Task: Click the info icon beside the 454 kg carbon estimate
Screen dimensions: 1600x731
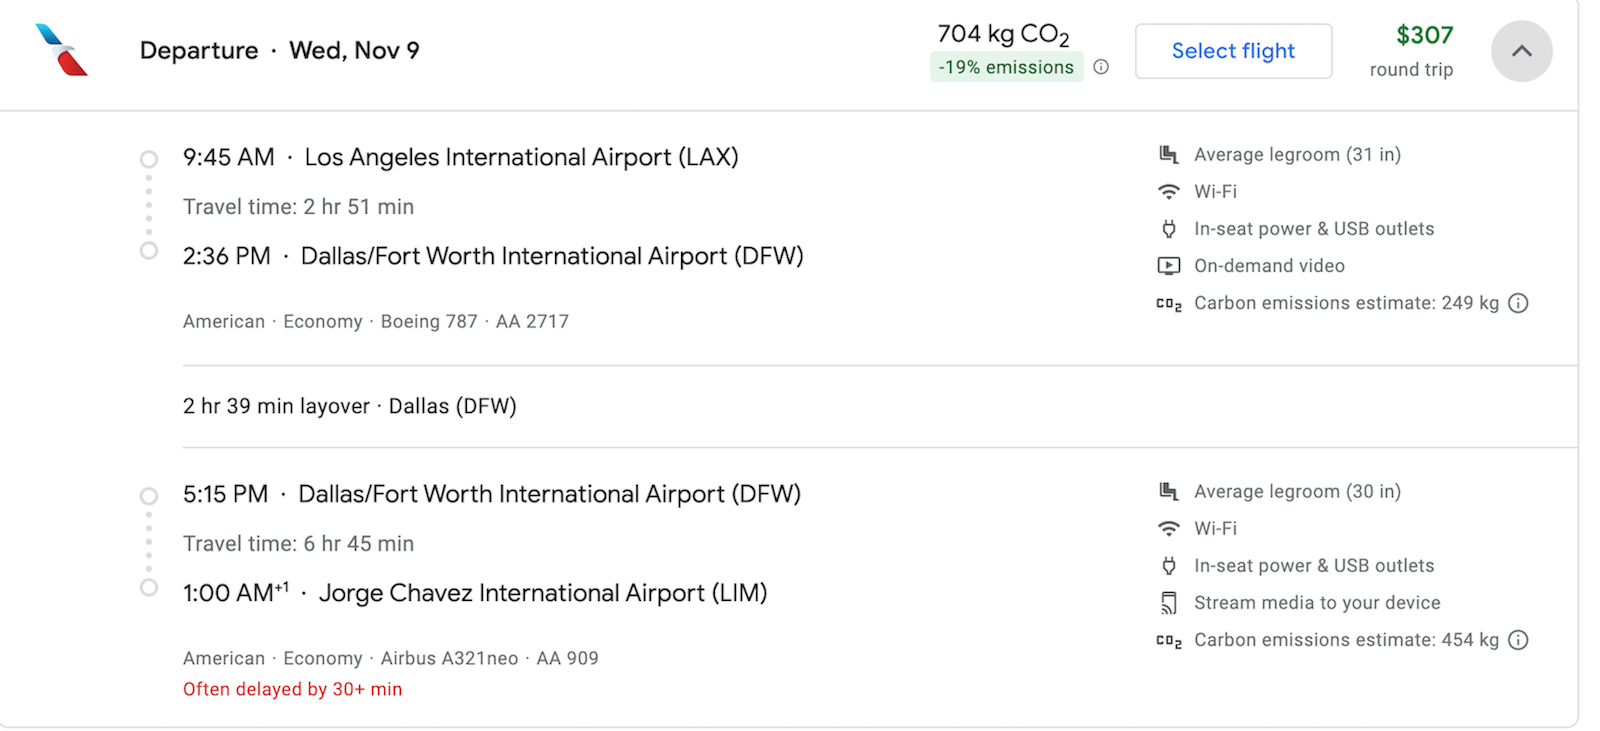Action: (x=1519, y=639)
